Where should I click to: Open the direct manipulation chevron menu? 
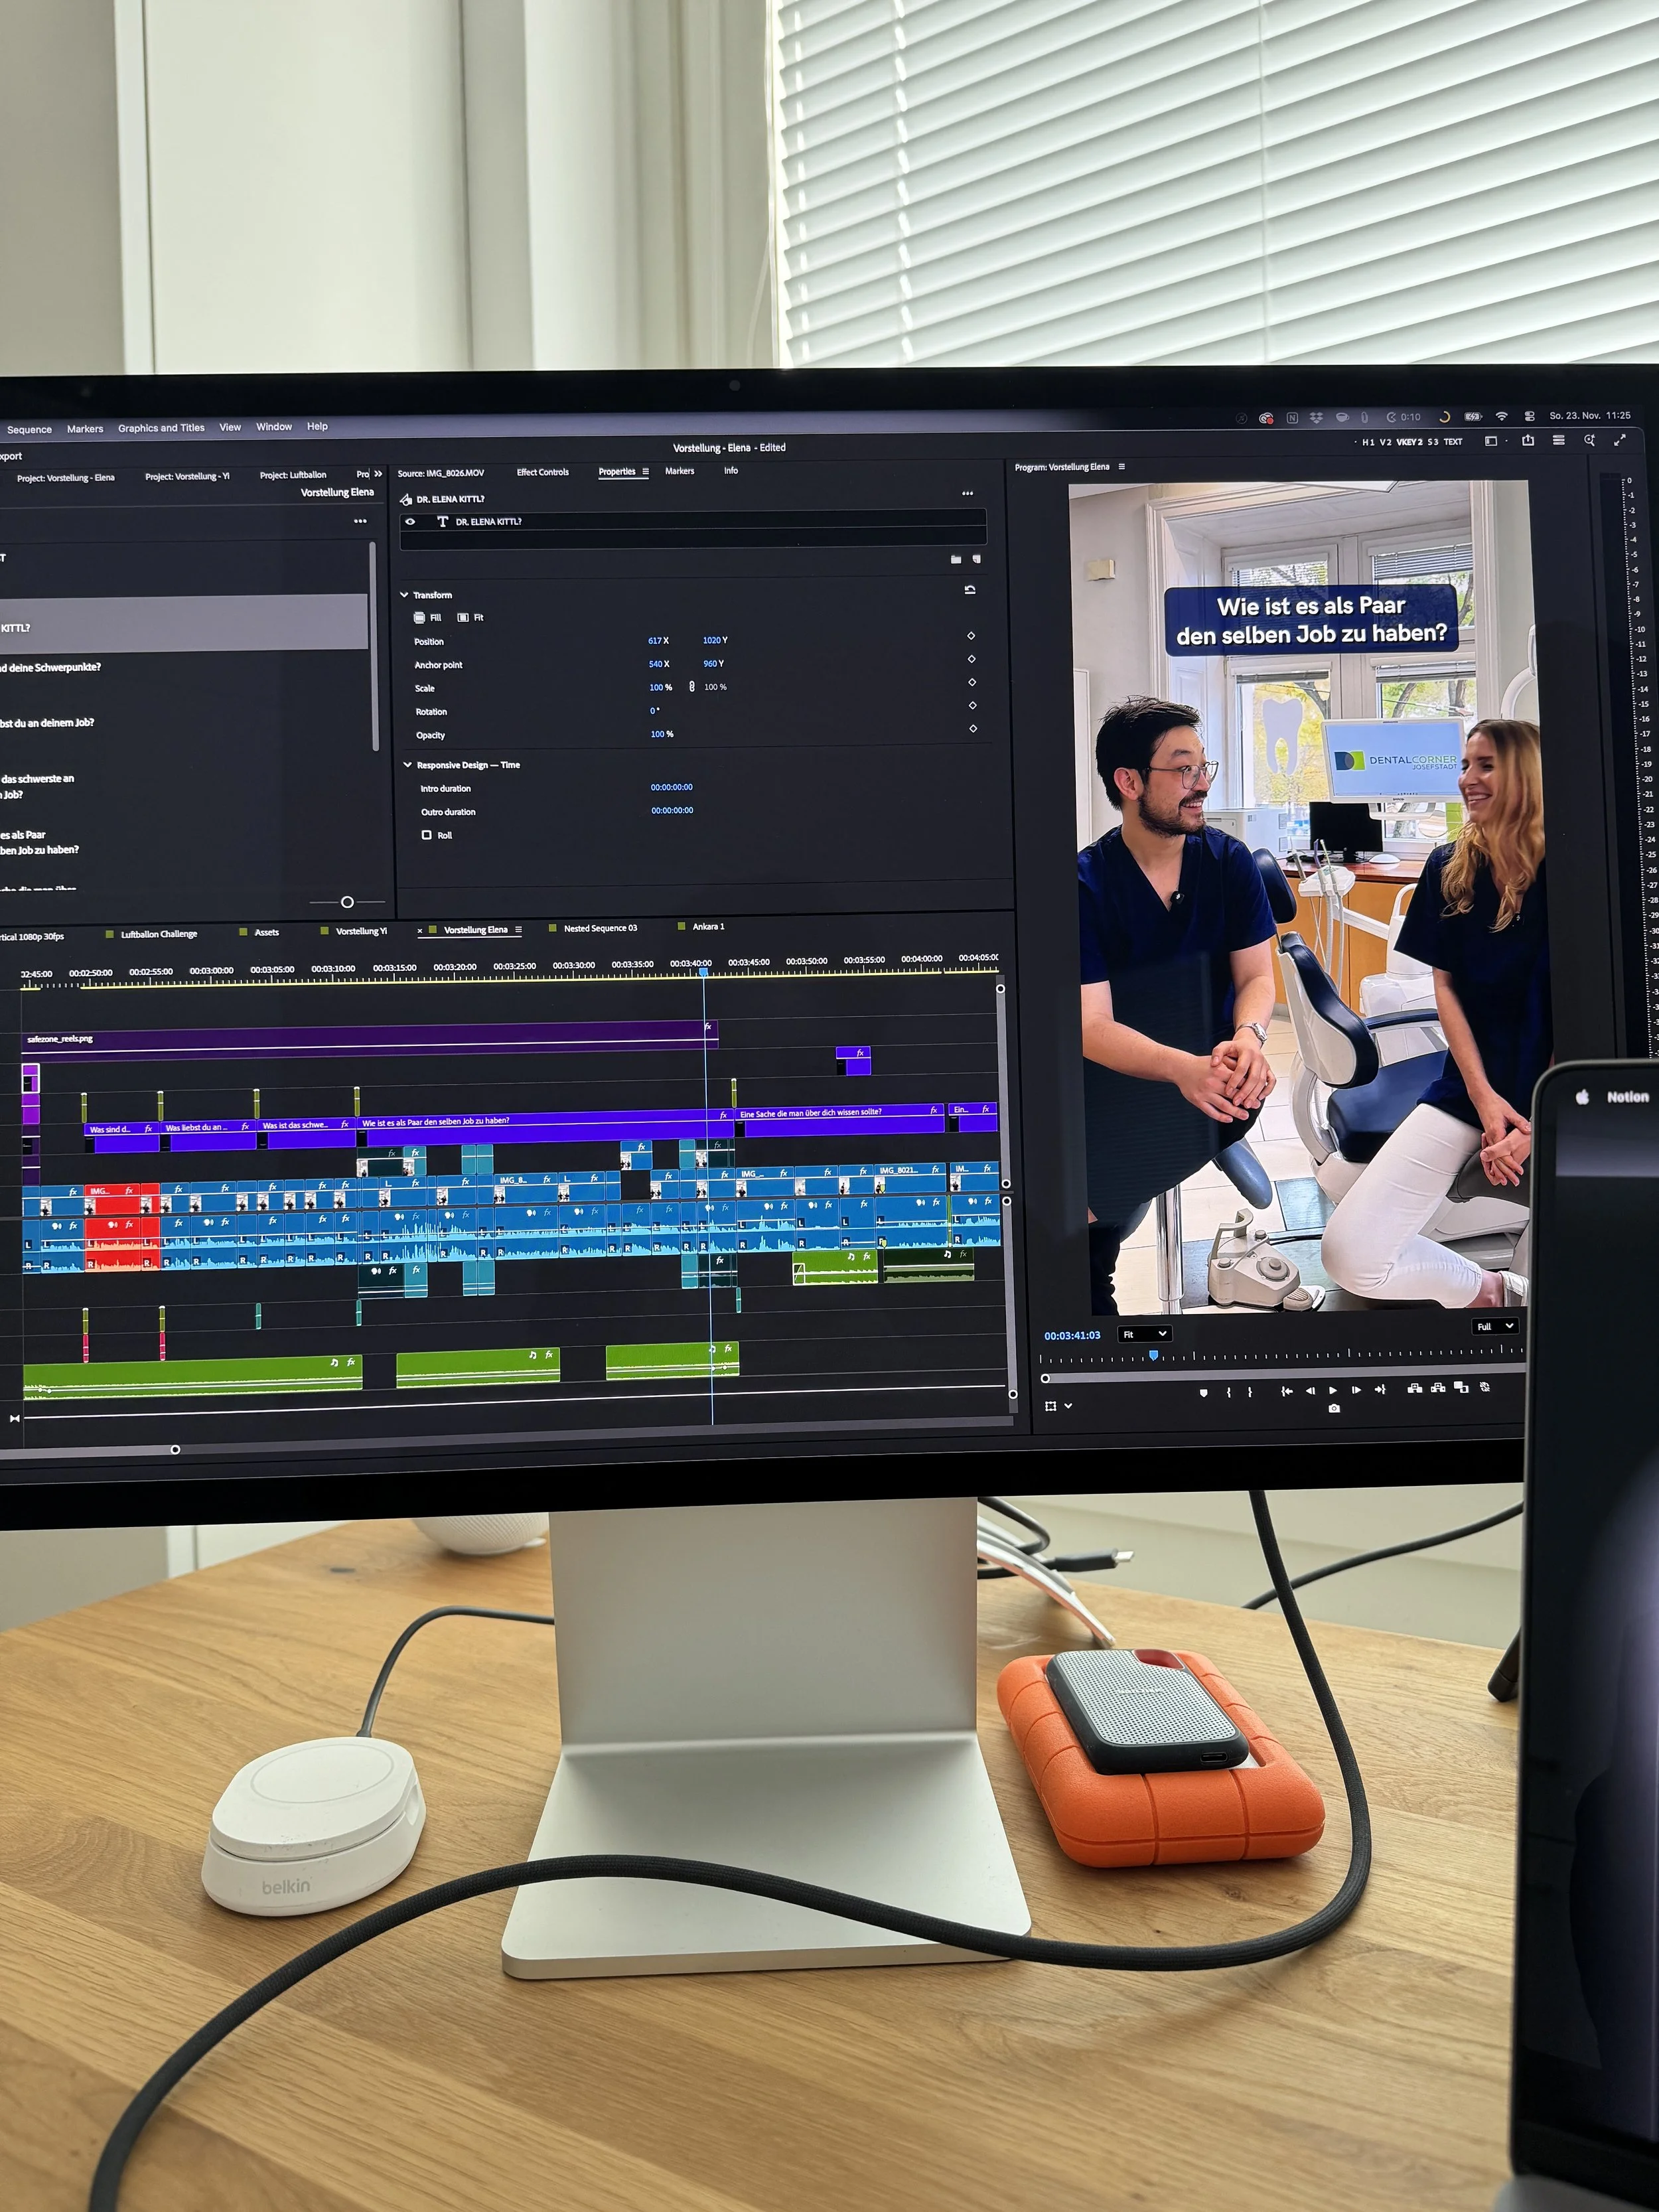click(x=1068, y=1406)
